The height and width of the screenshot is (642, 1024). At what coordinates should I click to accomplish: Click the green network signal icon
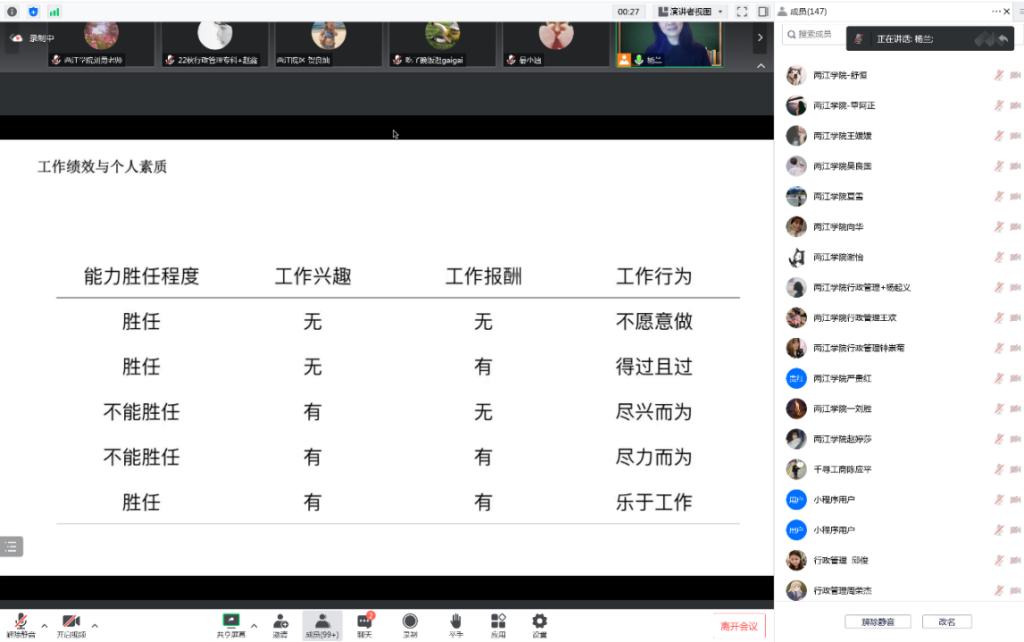click(54, 11)
